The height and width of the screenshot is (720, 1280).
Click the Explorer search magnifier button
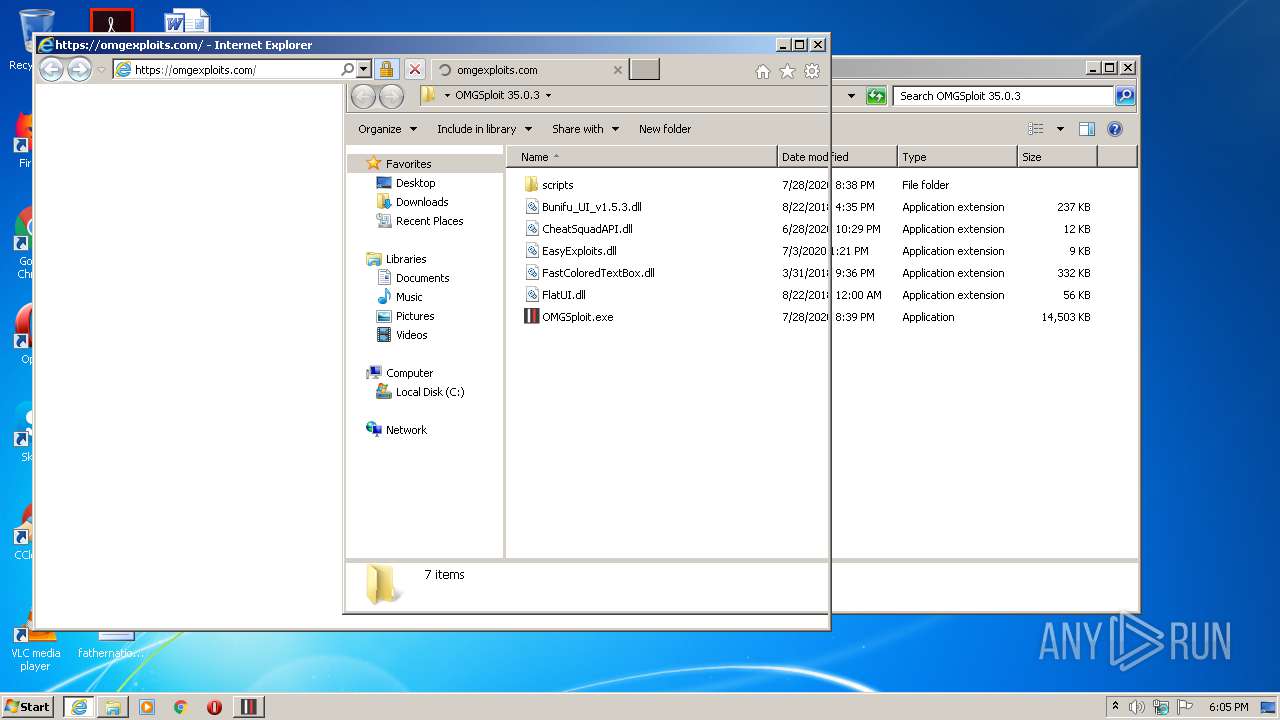coord(1125,96)
